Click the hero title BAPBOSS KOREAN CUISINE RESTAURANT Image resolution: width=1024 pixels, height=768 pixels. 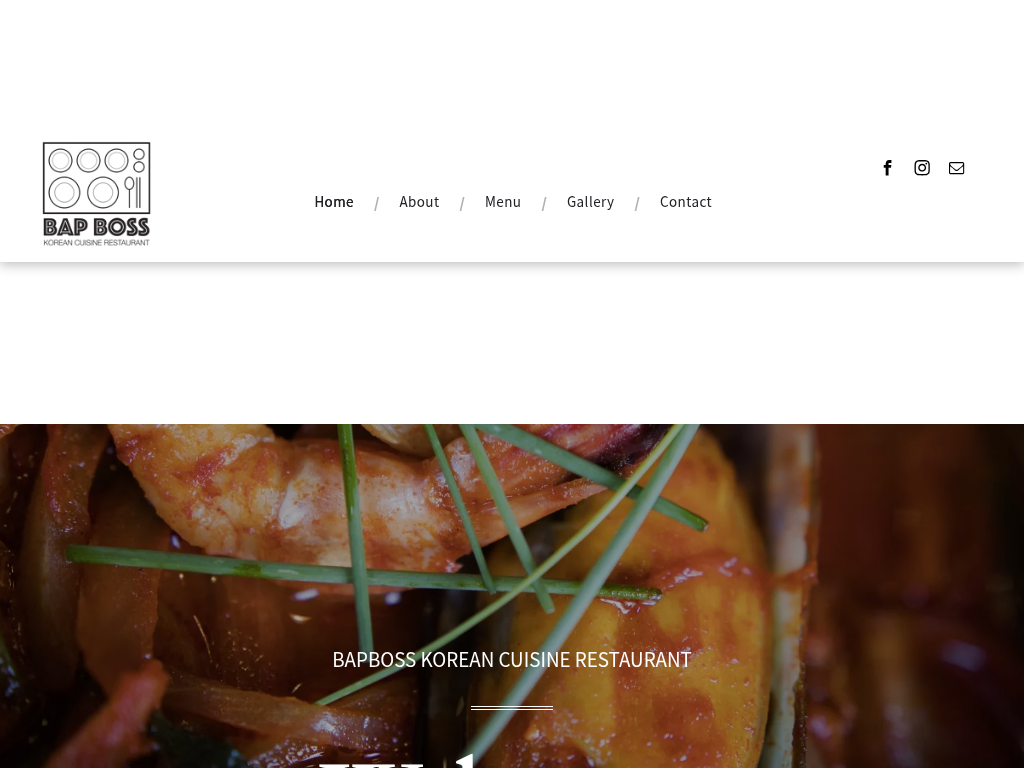(511, 660)
